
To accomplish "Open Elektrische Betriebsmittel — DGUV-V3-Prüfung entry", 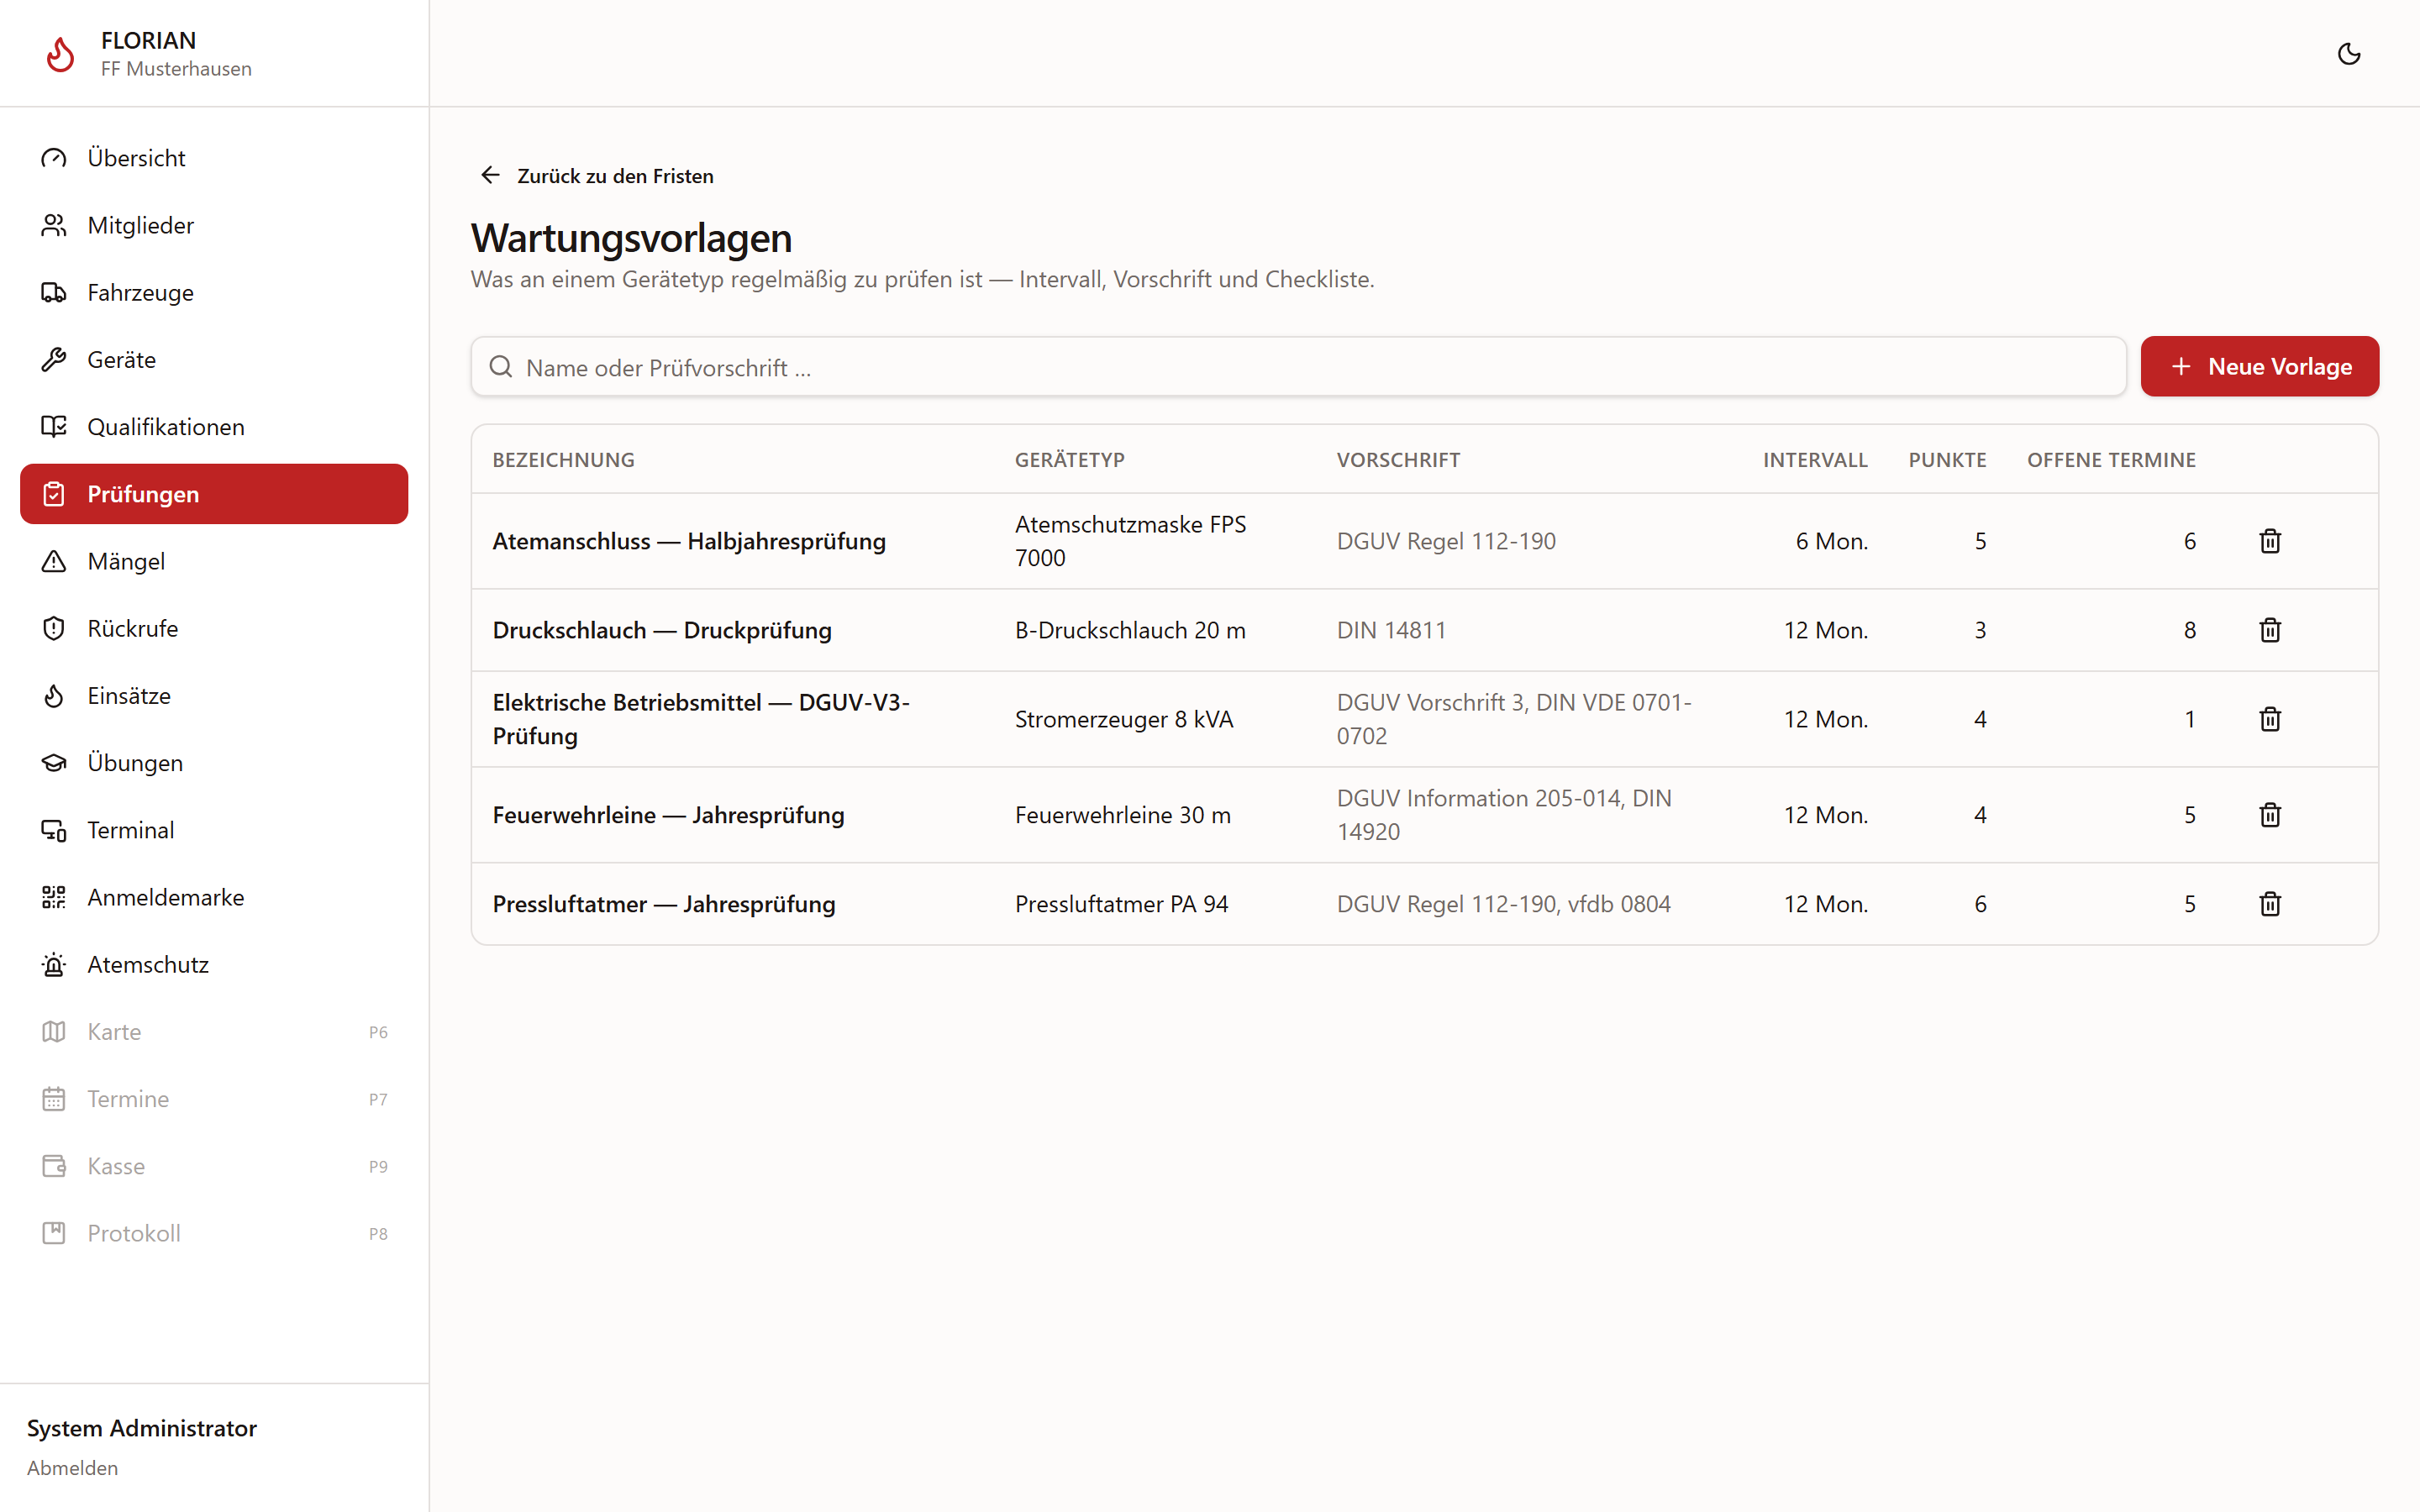I will (x=701, y=719).
